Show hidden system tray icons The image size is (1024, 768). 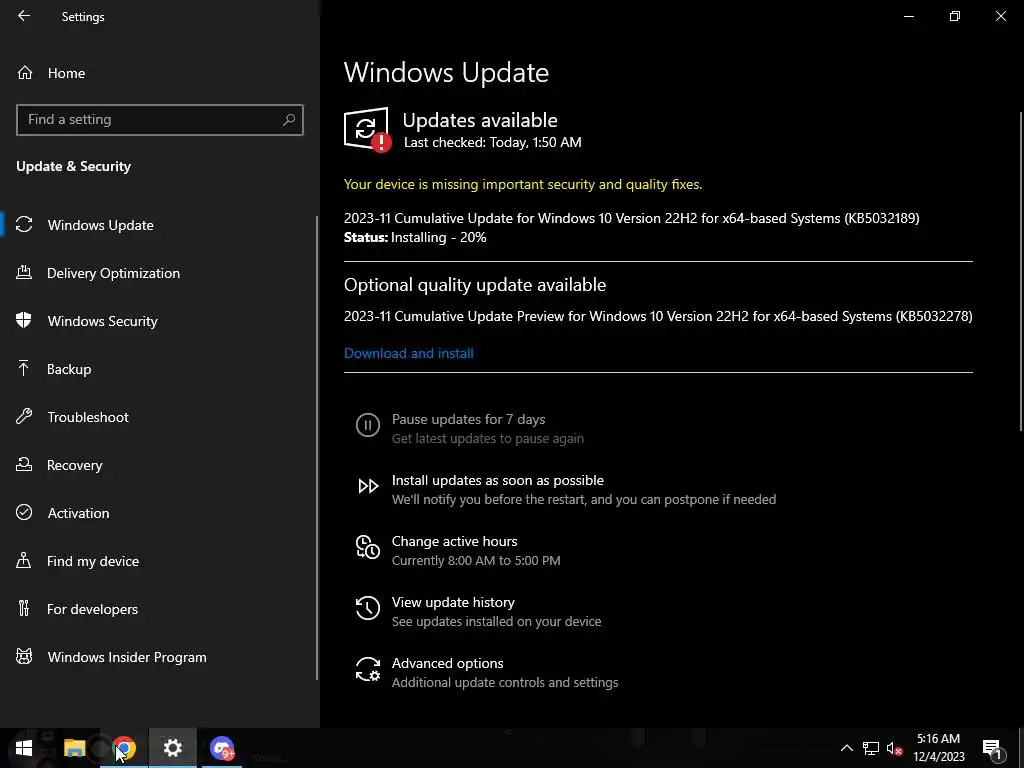846,748
